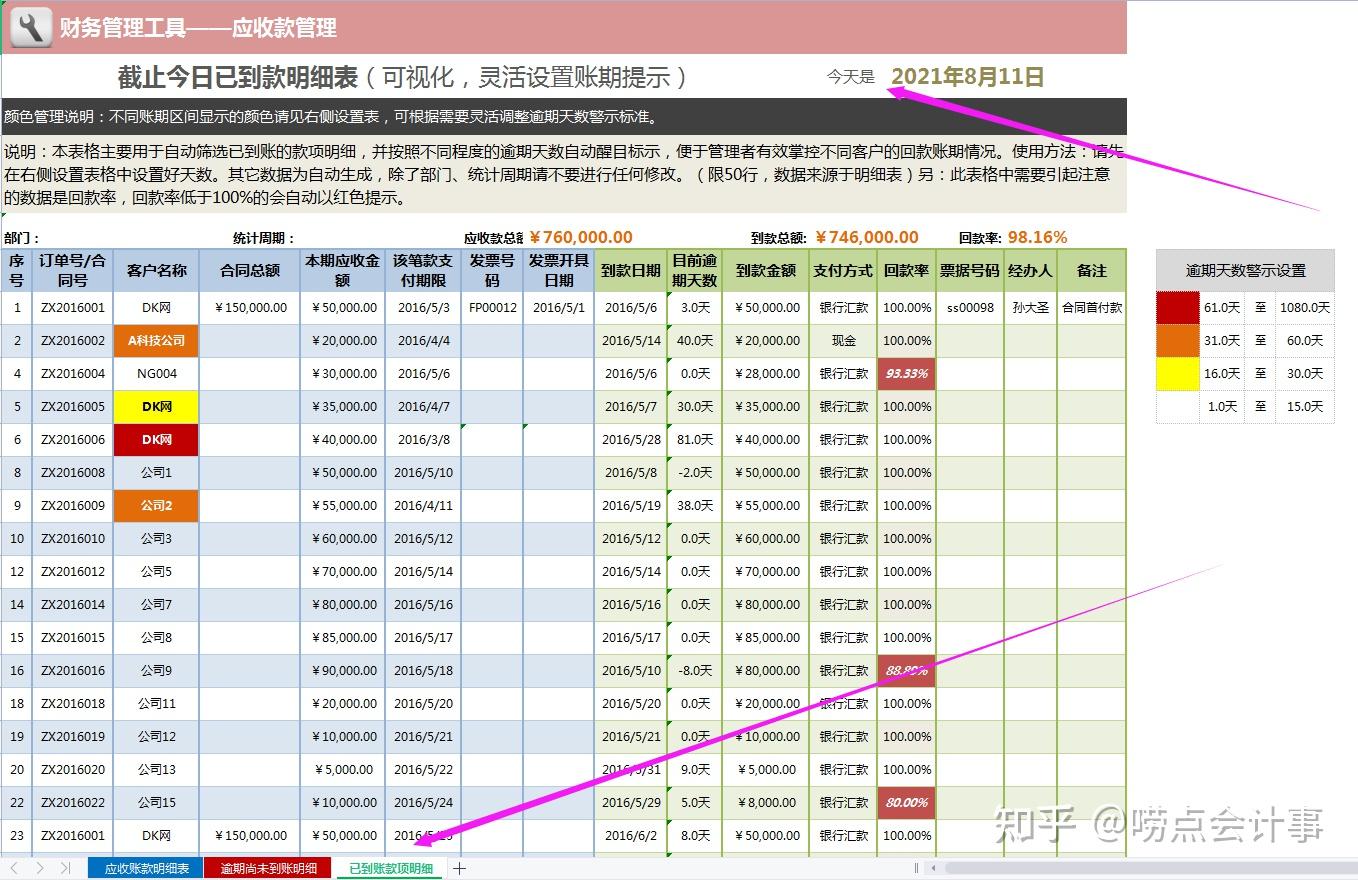1358x880 pixels.
Task: Click the 发票开具日期 column header
Action: (558, 270)
